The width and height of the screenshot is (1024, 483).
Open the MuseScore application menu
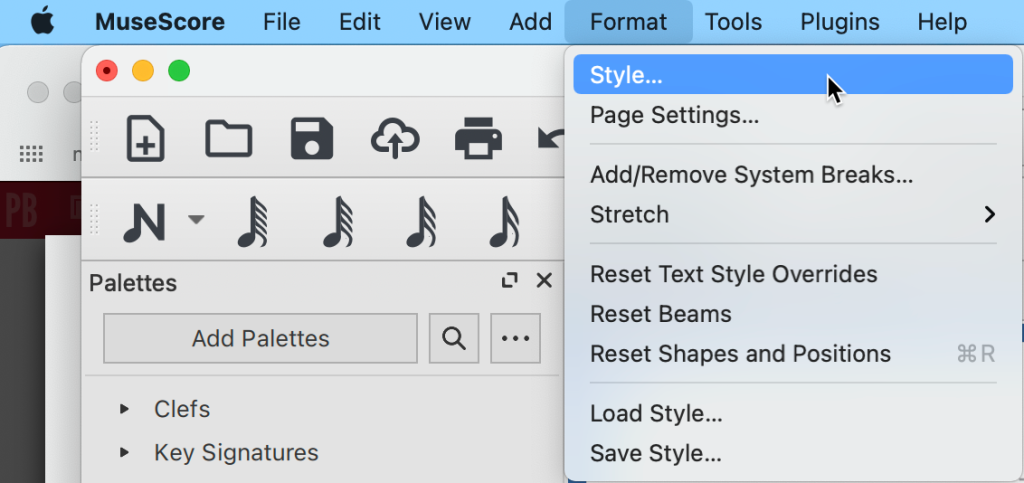coord(160,22)
